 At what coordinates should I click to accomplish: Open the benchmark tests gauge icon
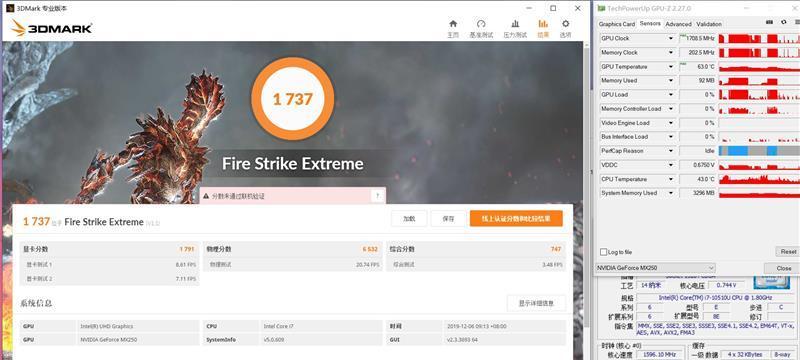pyautogui.click(x=481, y=24)
